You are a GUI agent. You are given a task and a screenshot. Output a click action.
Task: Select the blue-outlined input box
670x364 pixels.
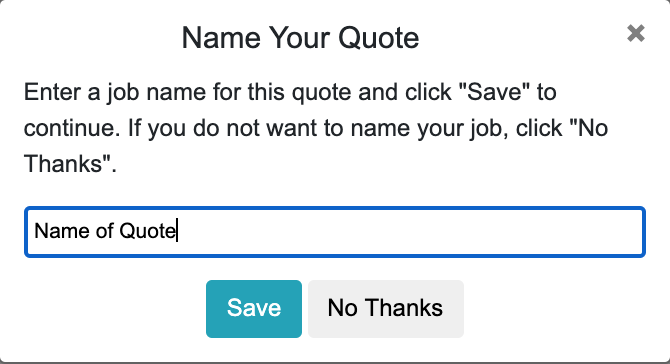pos(335,232)
